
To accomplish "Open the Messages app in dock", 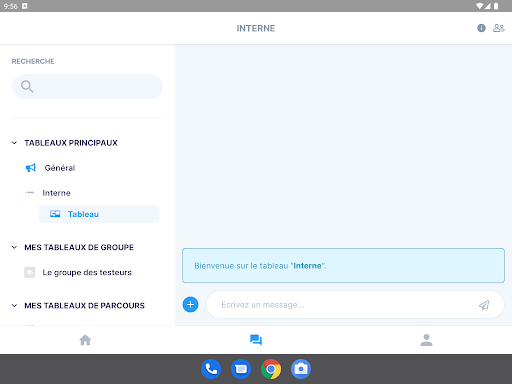I will click(241, 369).
